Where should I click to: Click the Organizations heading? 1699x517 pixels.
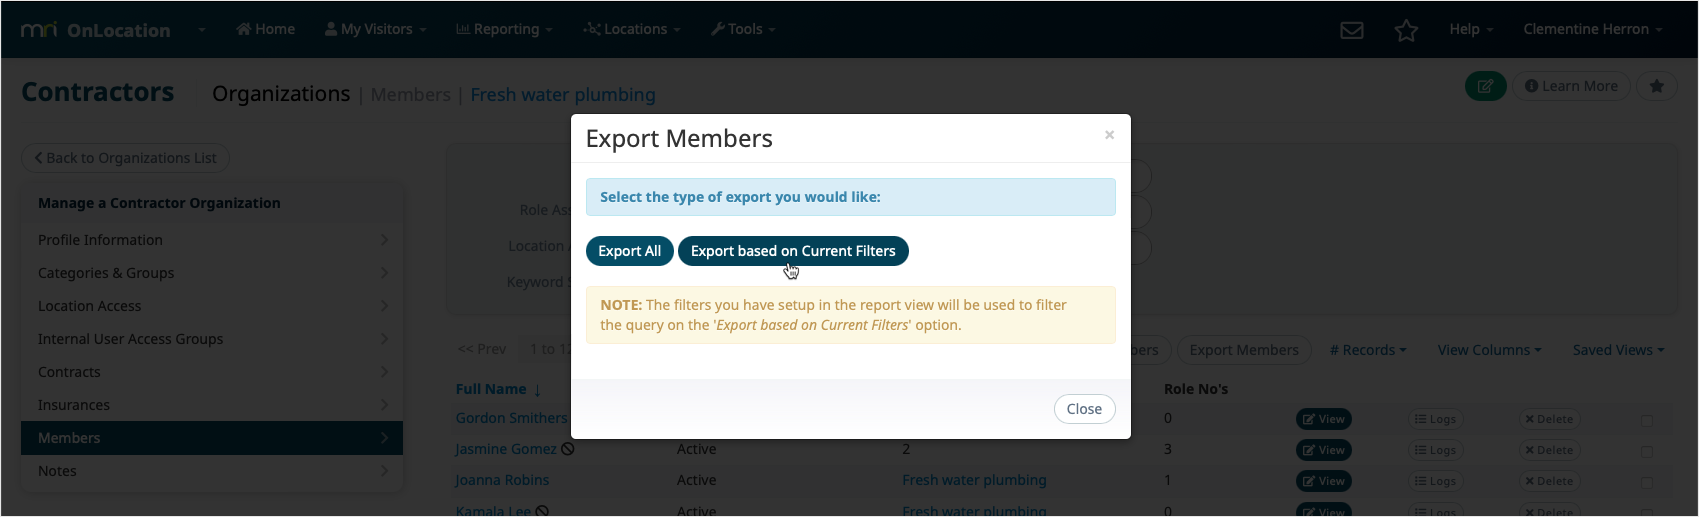point(281,94)
